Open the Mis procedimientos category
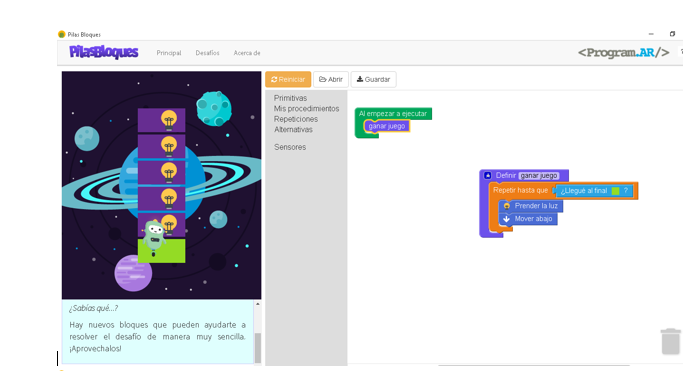The width and height of the screenshot is (698, 371). (x=306, y=109)
